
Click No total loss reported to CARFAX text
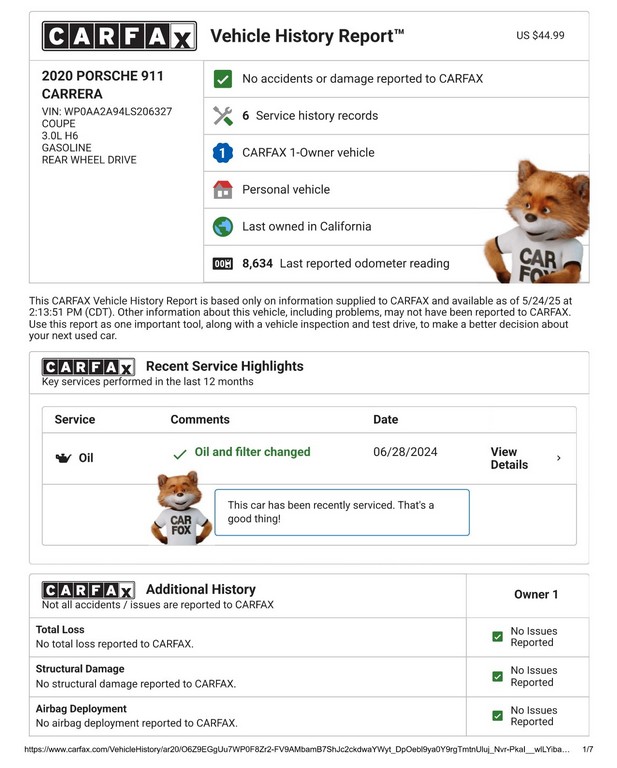click(x=115, y=644)
